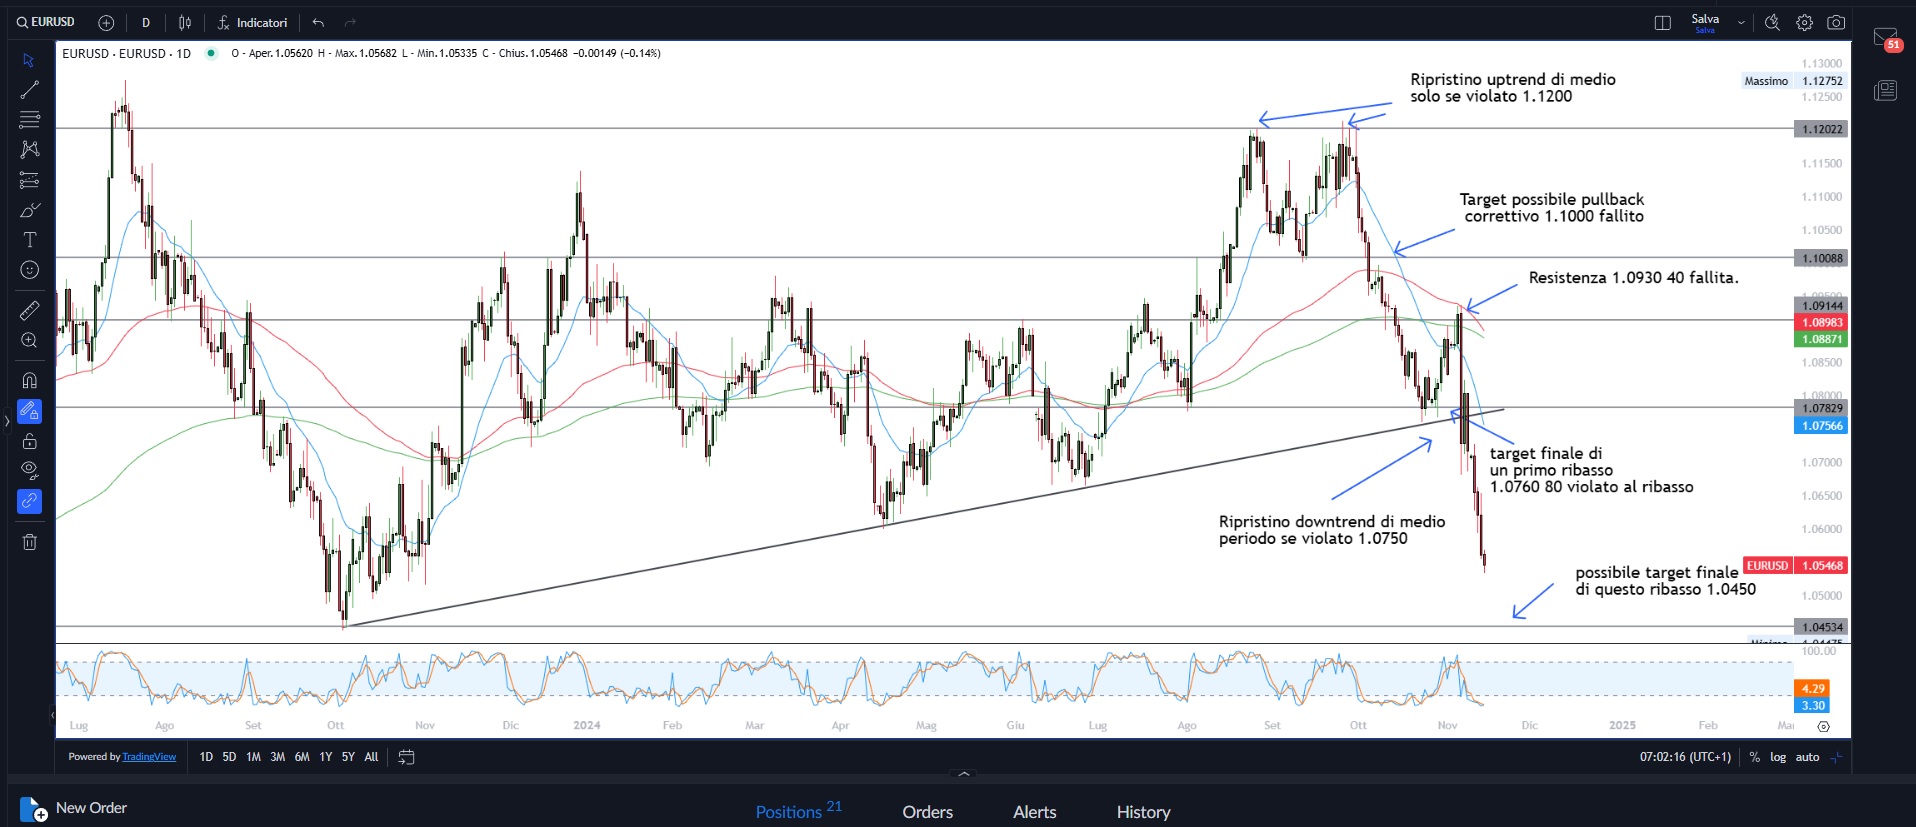
Task: Toggle auto scale mode
Action: [x=1807, y=757]
